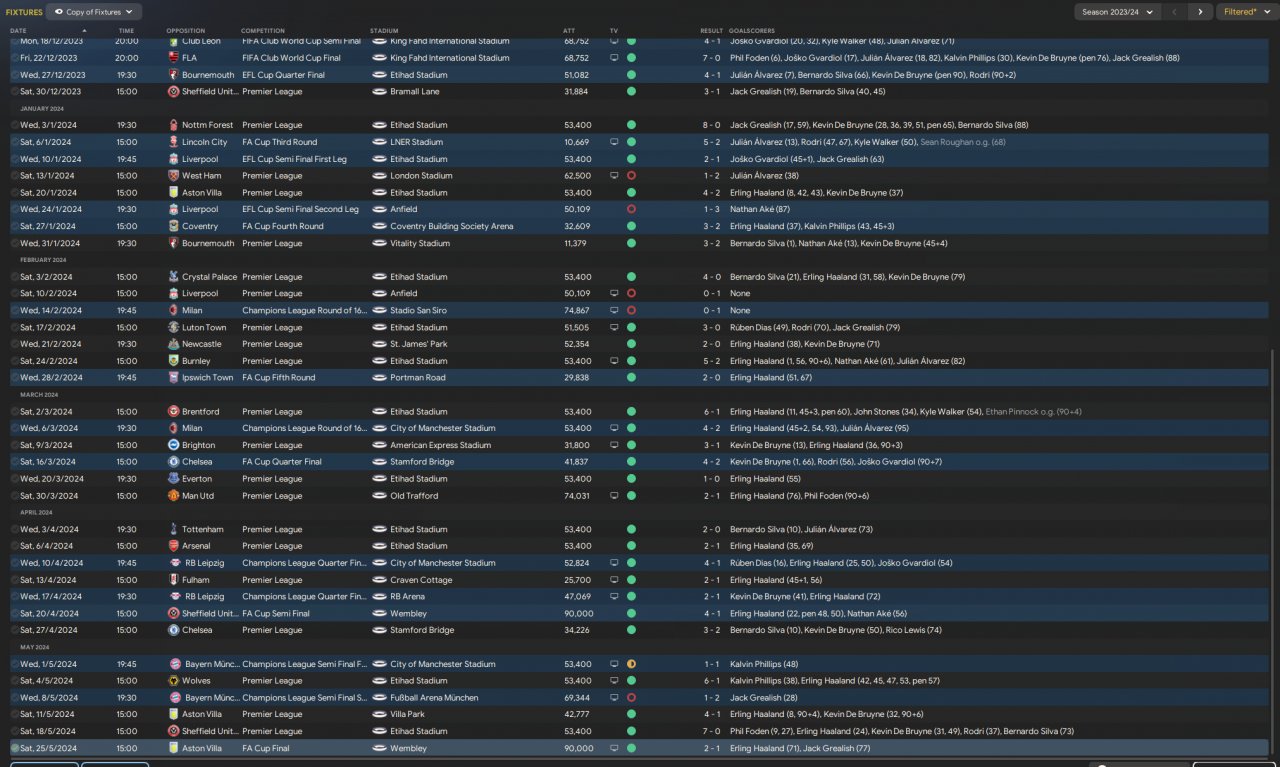The height and width of the screenshot is (767, 1280).
Task: Tick the row selector for Wed, 14/2/2024
Action: pos(15,310)
